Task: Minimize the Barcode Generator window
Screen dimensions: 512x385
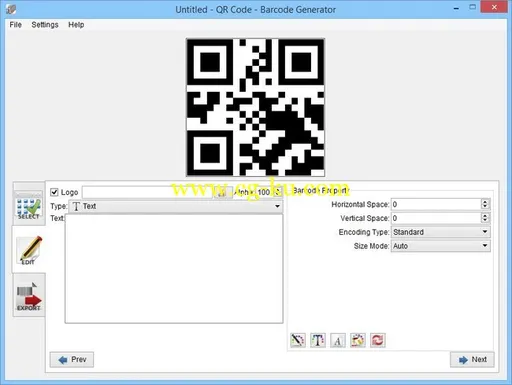Action: [456, 8]
